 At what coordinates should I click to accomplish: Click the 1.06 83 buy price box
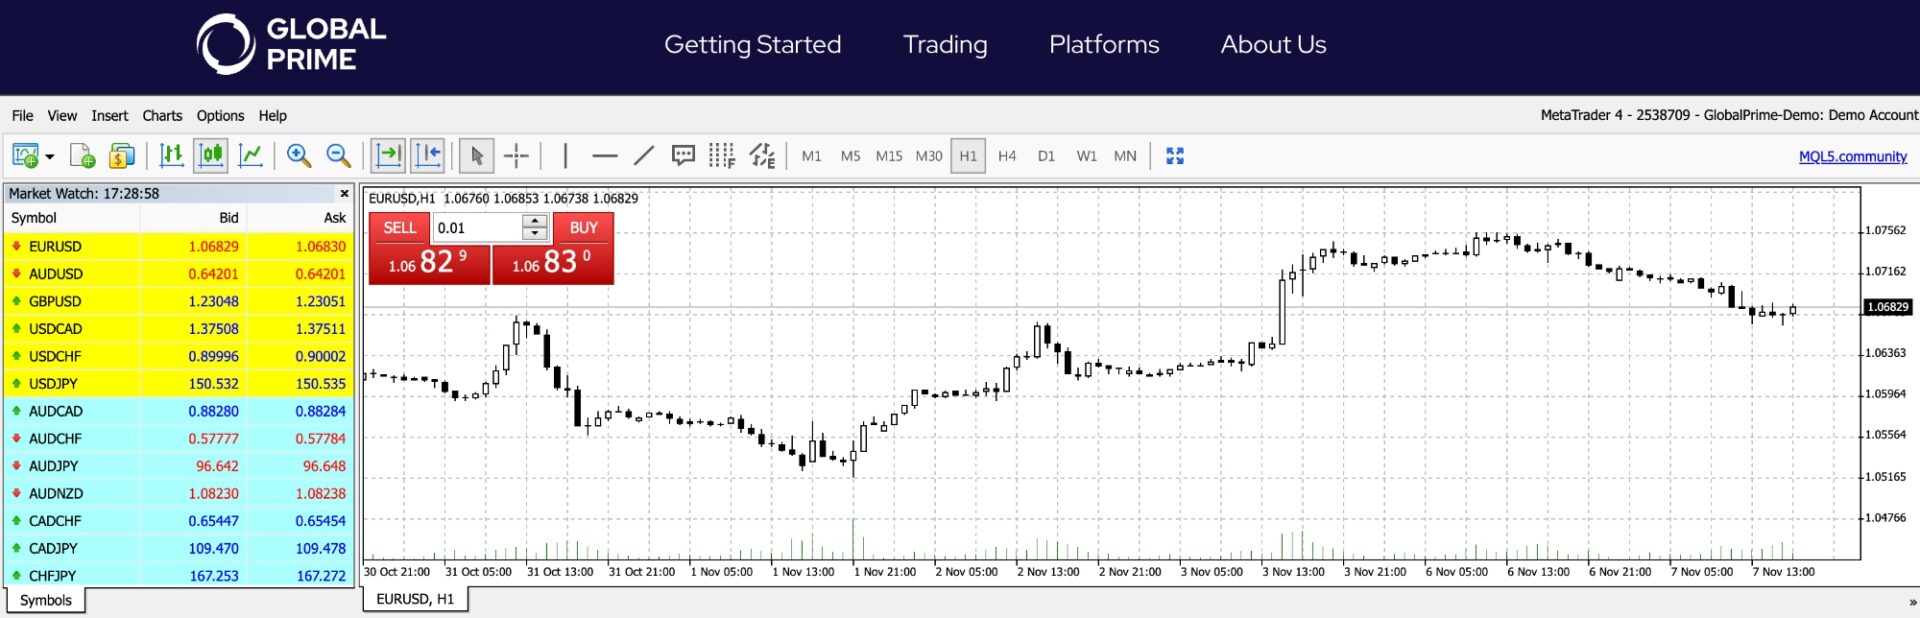[x=552, y=264]
